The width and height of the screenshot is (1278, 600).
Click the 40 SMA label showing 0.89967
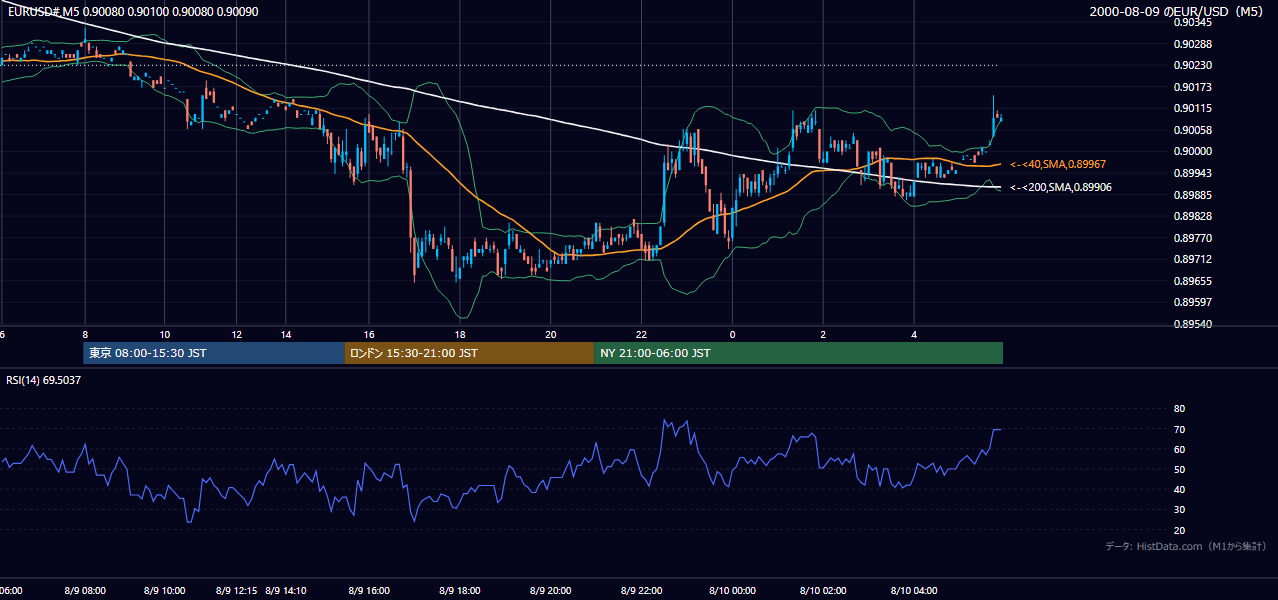point(1058,164)
